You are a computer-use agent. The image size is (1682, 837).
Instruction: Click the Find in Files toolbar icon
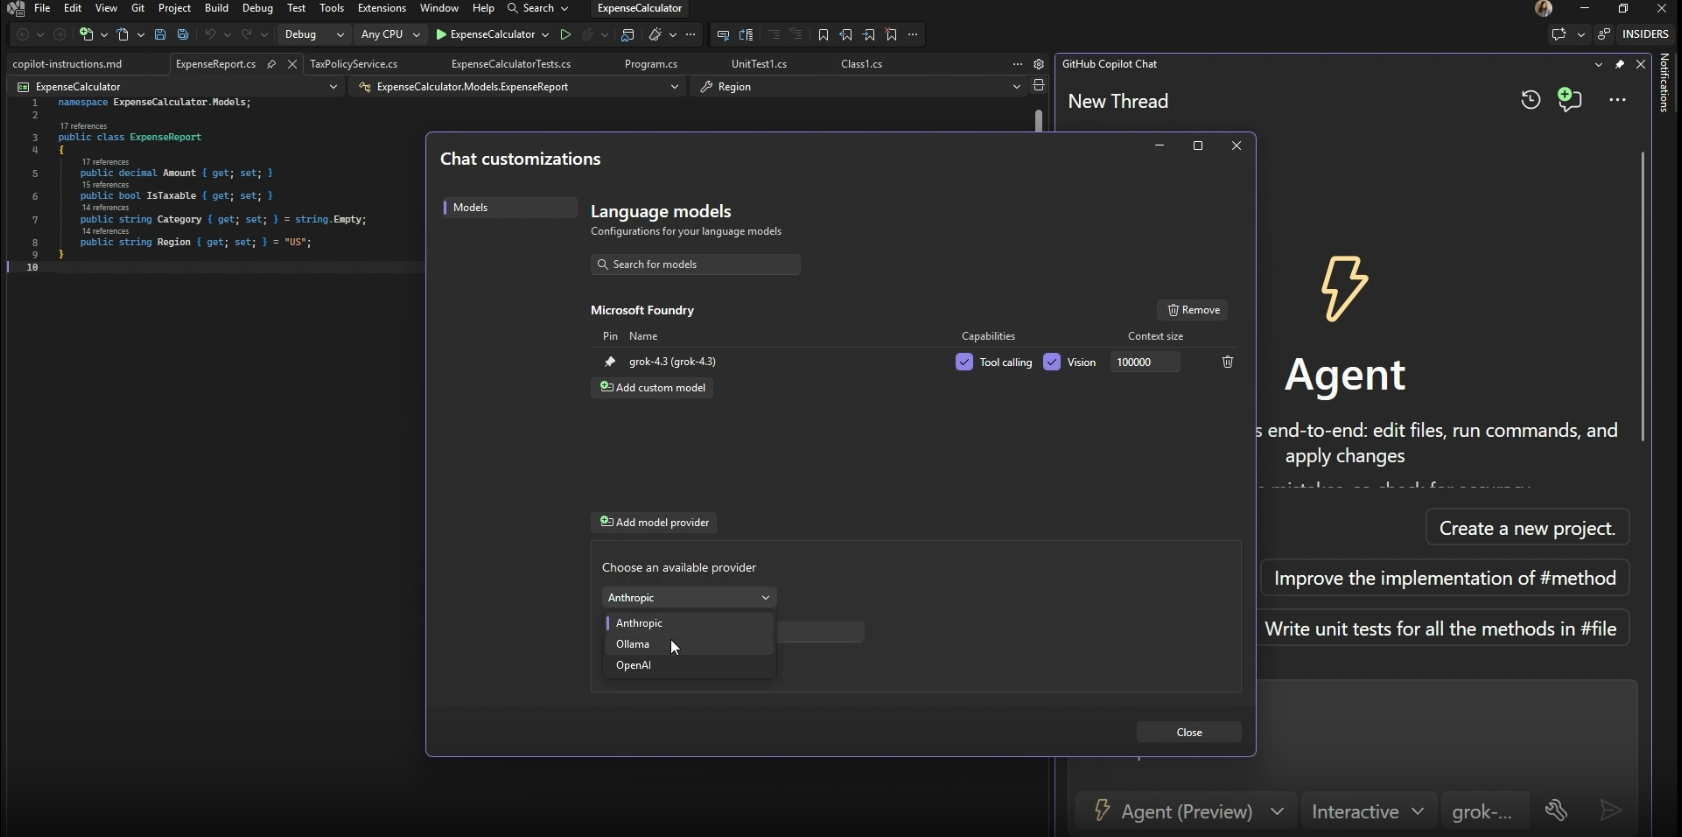point(627,34)
